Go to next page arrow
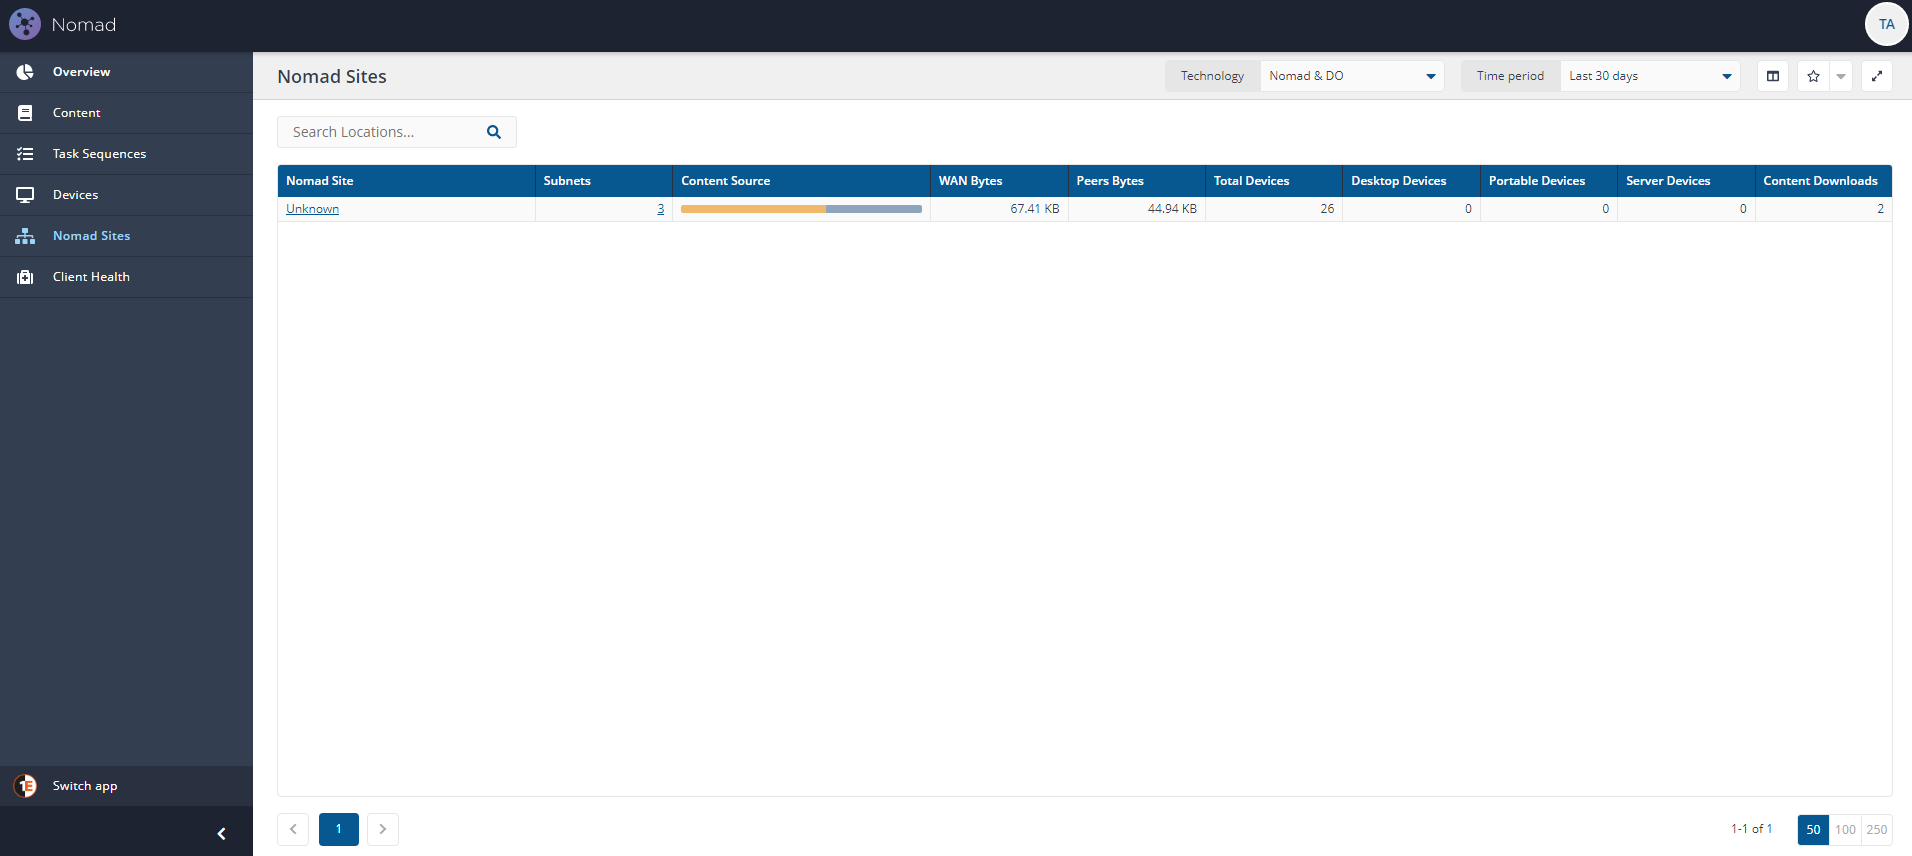 (383, 829)
